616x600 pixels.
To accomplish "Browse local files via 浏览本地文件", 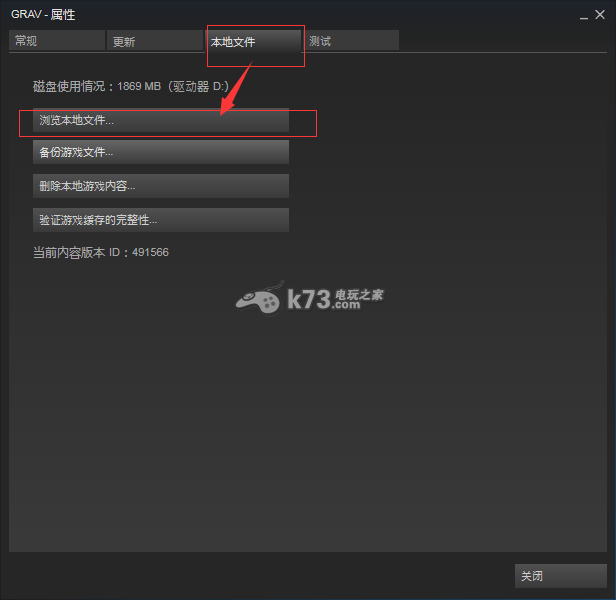I will (x=161, y=120).
